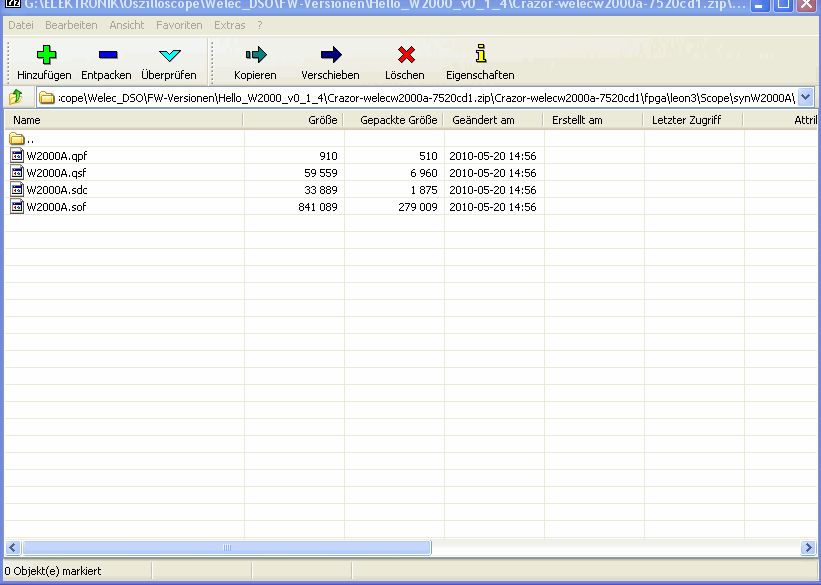The height and width of the screenshot is (585, 821).
Task: Sort files by Größe column
Action: [x=293, y=120]
